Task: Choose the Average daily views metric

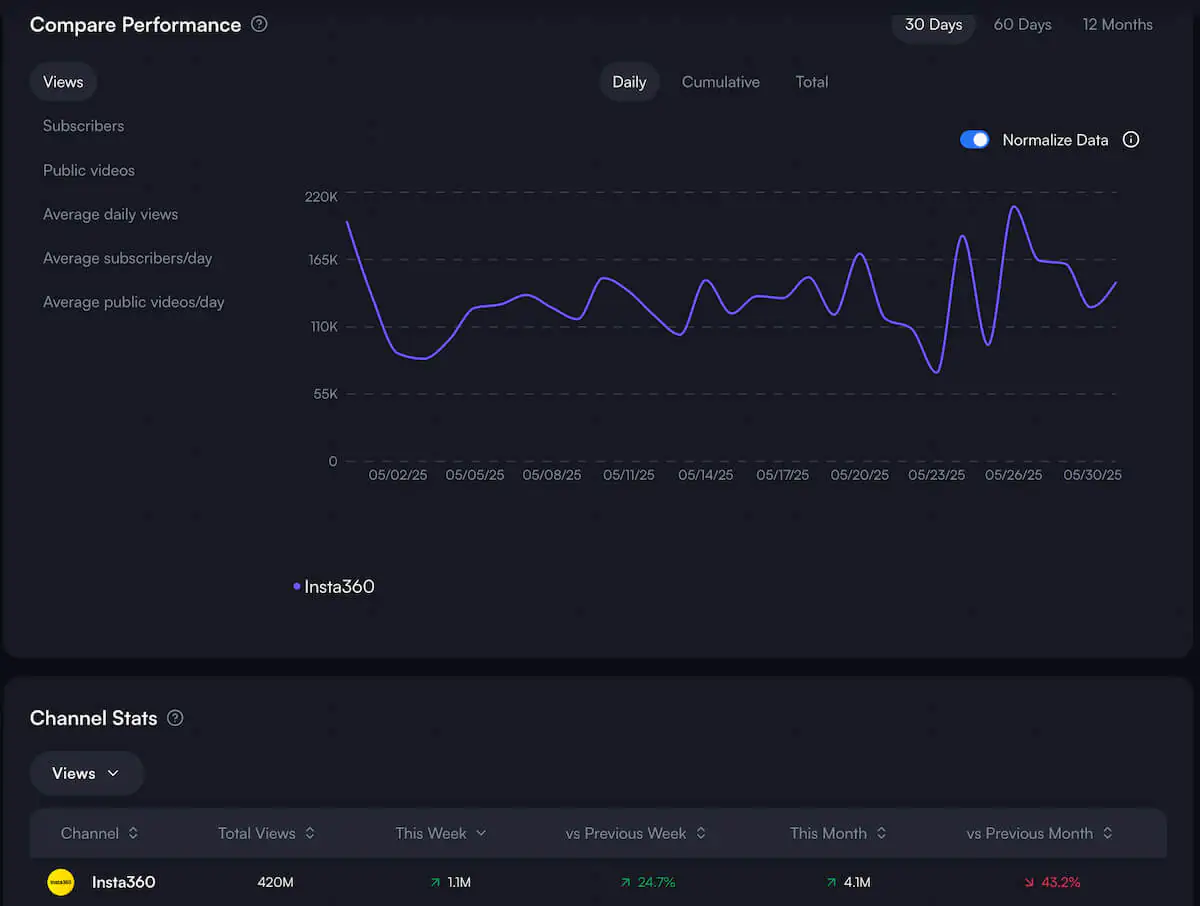Action: click(110, 214)
